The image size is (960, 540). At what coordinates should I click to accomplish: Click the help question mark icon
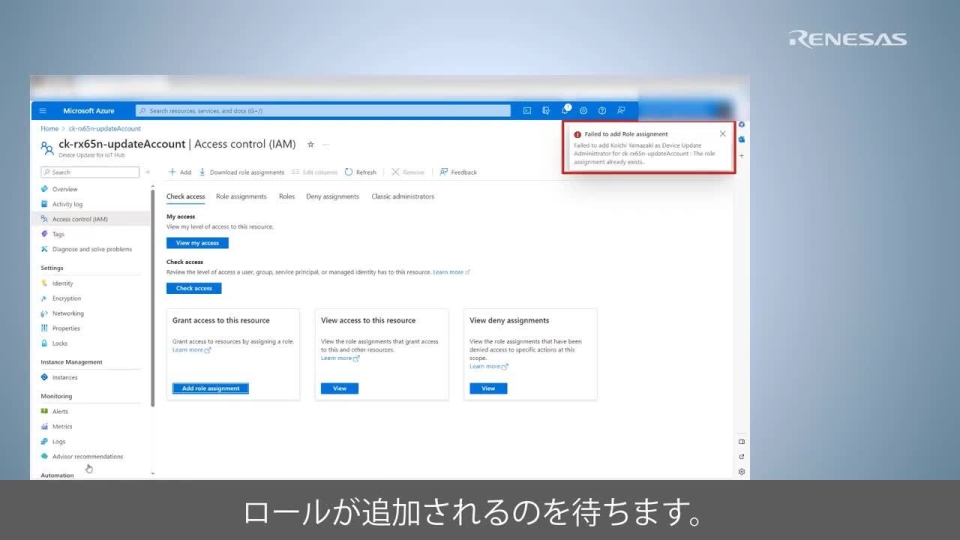tap(602, 111)
